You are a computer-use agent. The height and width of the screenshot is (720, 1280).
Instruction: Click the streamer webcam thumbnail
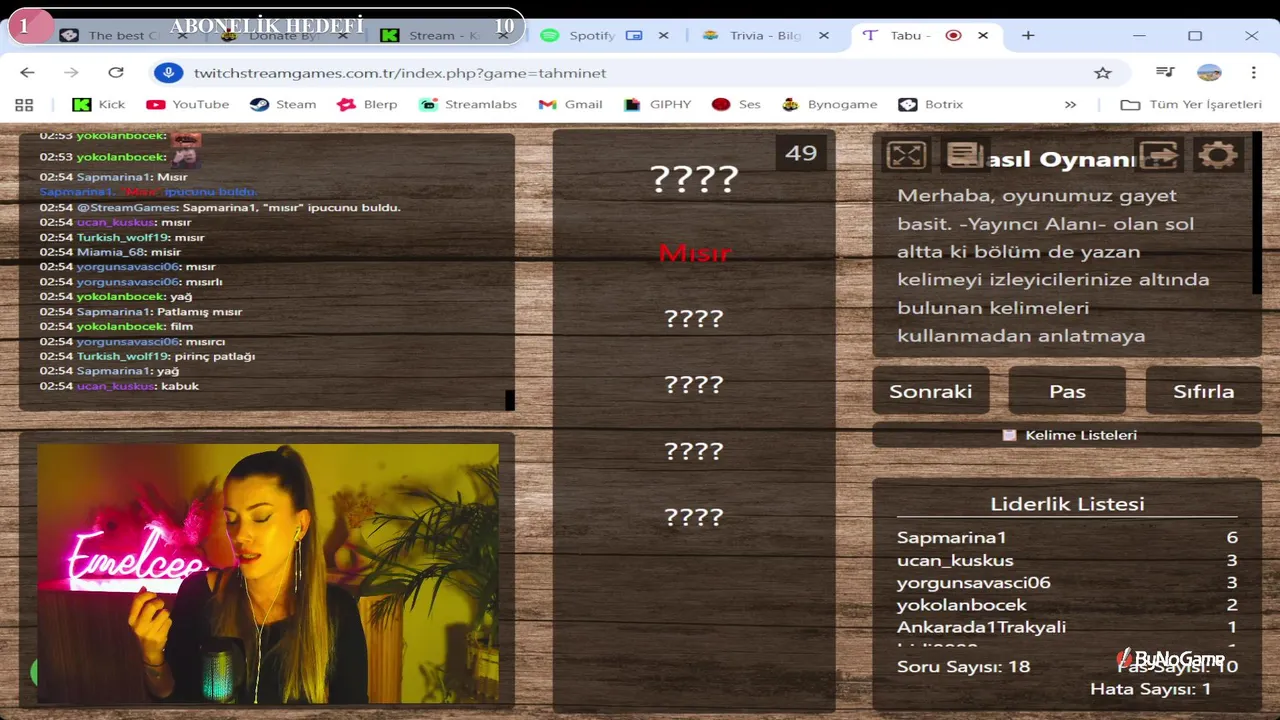[x=268, y=573]
